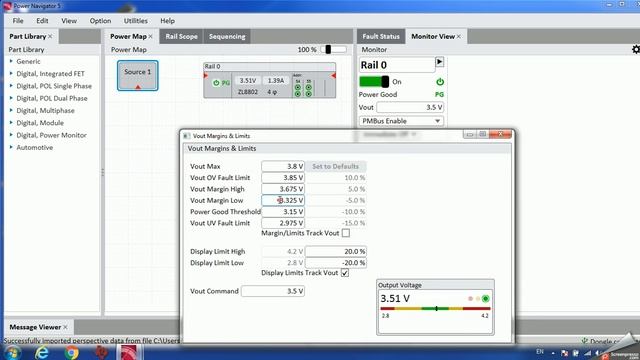Click the Vout Margins & Limits window icon
The width and height of the screenshot is (640, 360).
coord(186,136)
